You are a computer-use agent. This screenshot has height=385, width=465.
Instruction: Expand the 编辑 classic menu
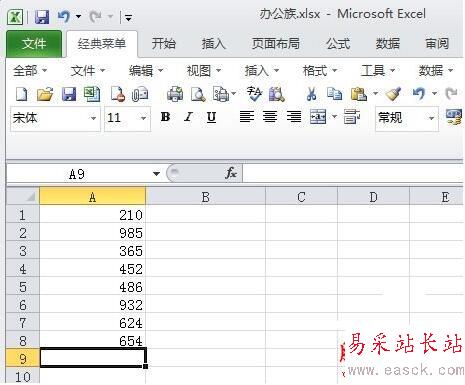pyautogui.click(x=146, y=71)
